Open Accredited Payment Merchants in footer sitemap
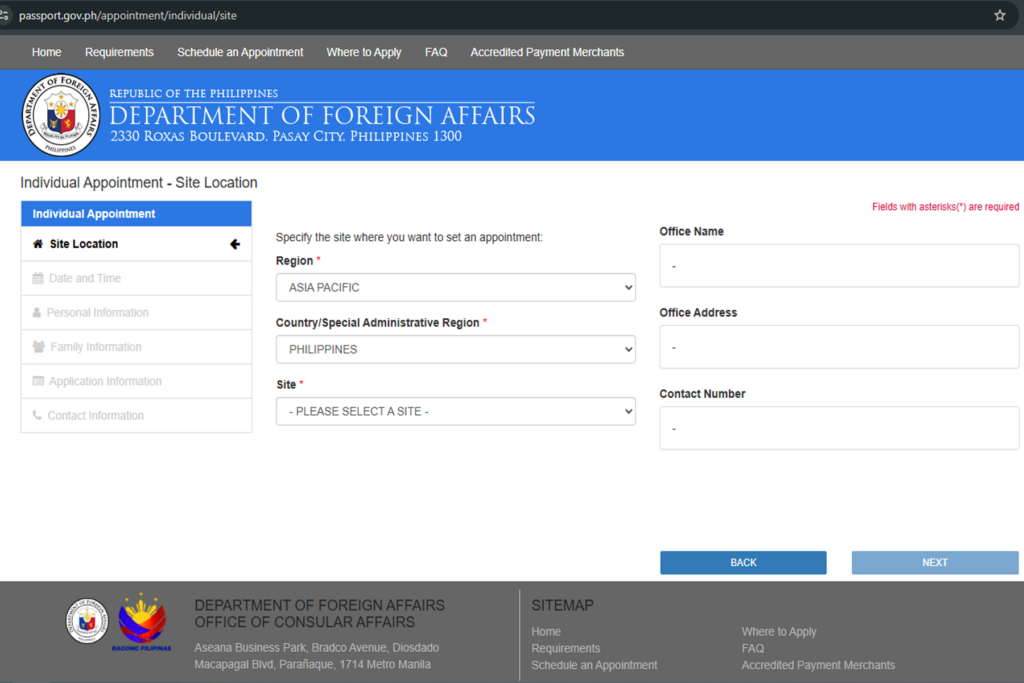This screenshot has width=1024, height=683. [818, 665]
